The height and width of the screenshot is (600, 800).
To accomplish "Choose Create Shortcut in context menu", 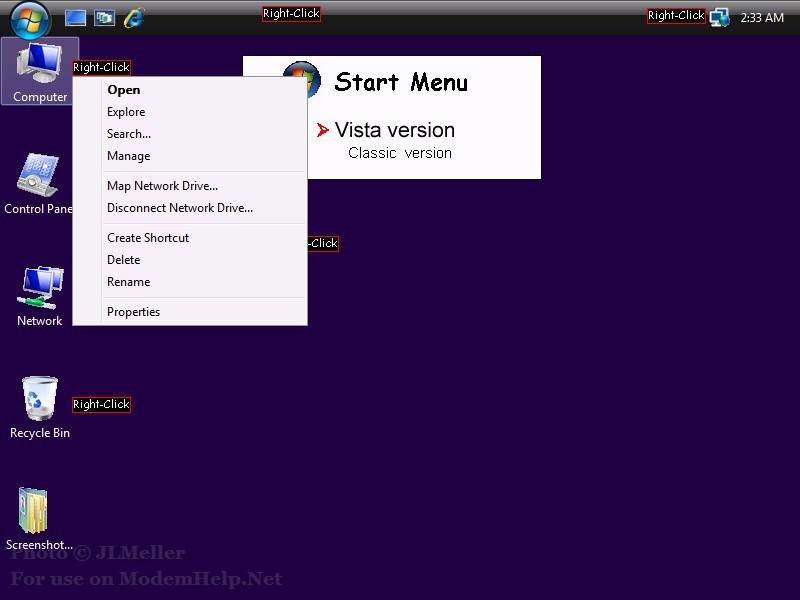I will pos(190,238).
